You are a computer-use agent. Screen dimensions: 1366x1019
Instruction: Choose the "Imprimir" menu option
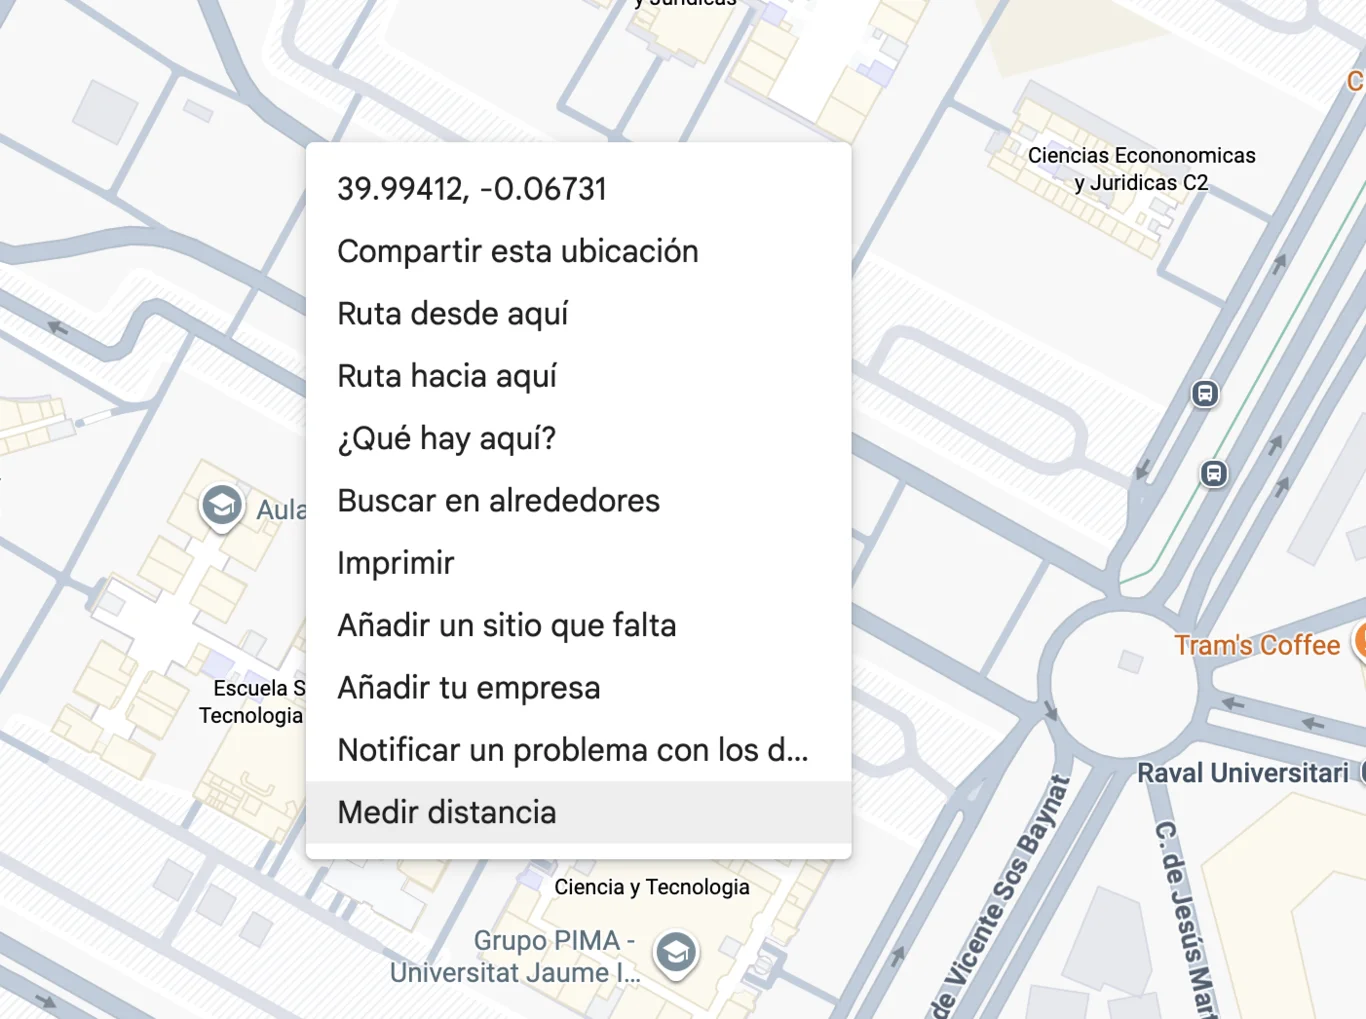click(x=395, y=562)
